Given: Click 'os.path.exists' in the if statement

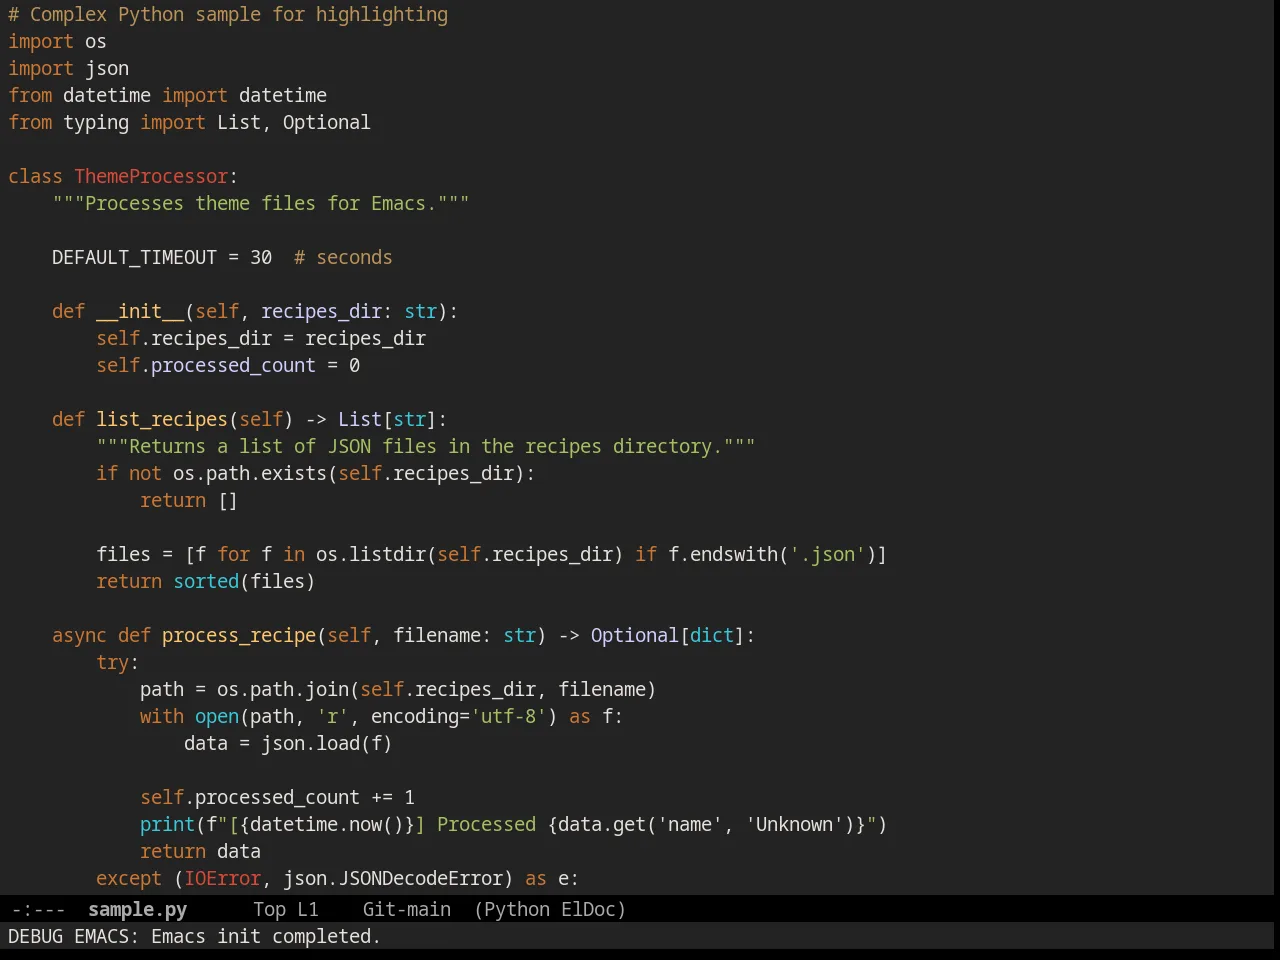Looking at the screenshot, I should click(x=250, y=473).
